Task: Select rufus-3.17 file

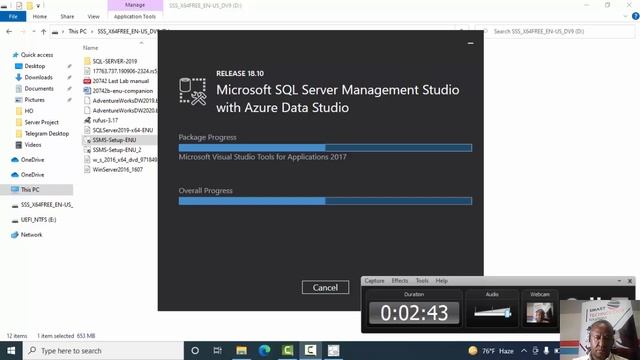Action: click(105, 120)
